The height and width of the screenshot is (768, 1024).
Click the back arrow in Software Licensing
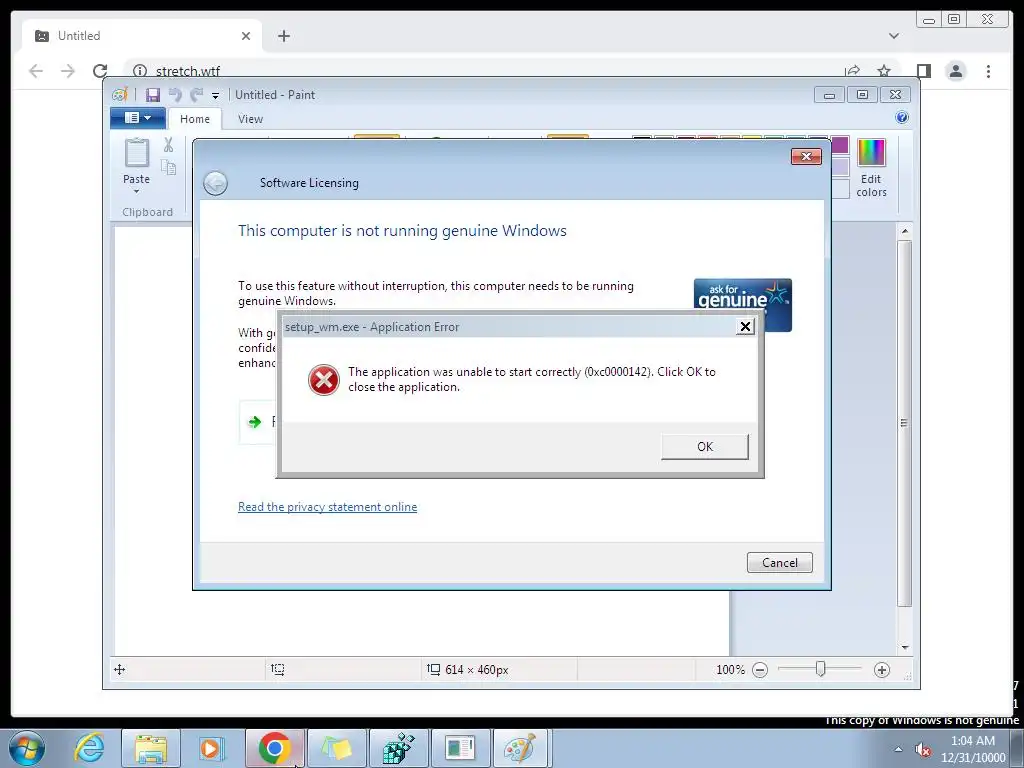click(216, 184)
